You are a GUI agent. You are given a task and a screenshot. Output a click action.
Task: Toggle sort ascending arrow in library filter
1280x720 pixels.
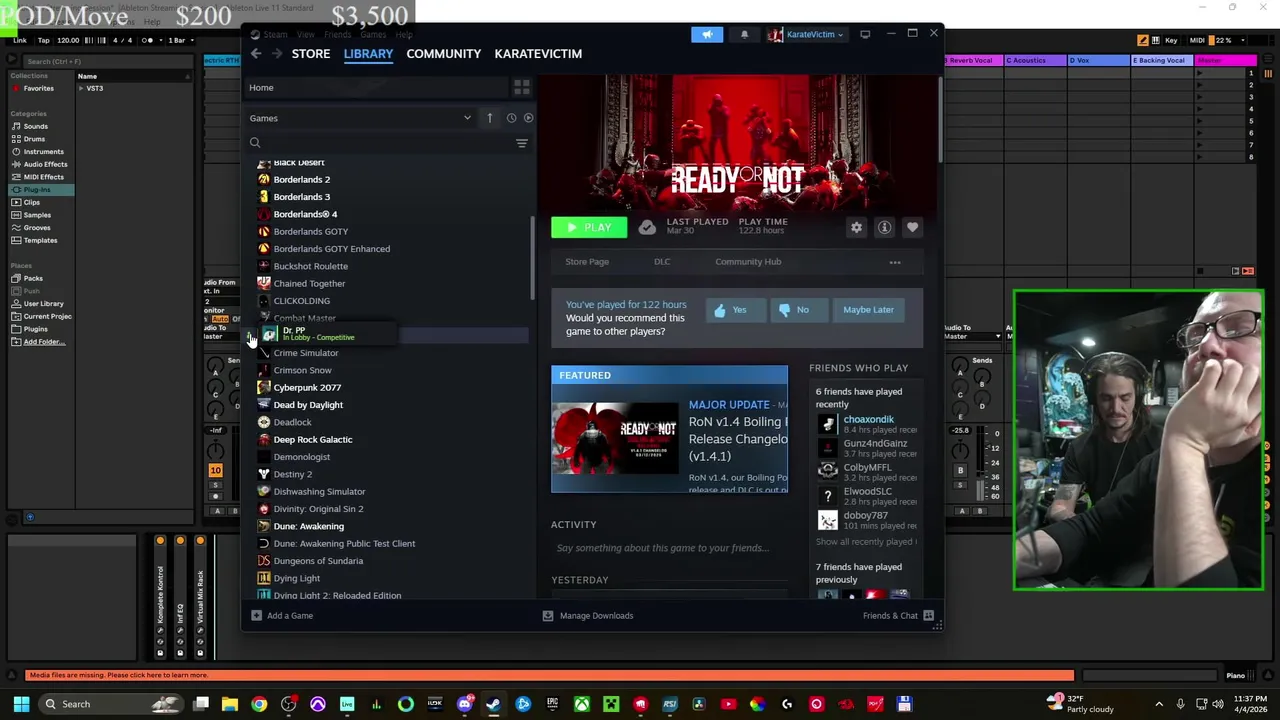point(489,118)
